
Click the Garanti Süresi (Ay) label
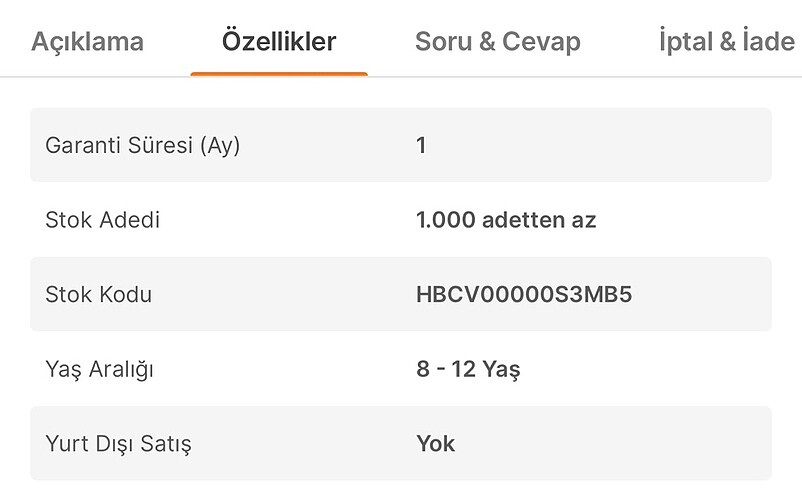tap(143, 145)
